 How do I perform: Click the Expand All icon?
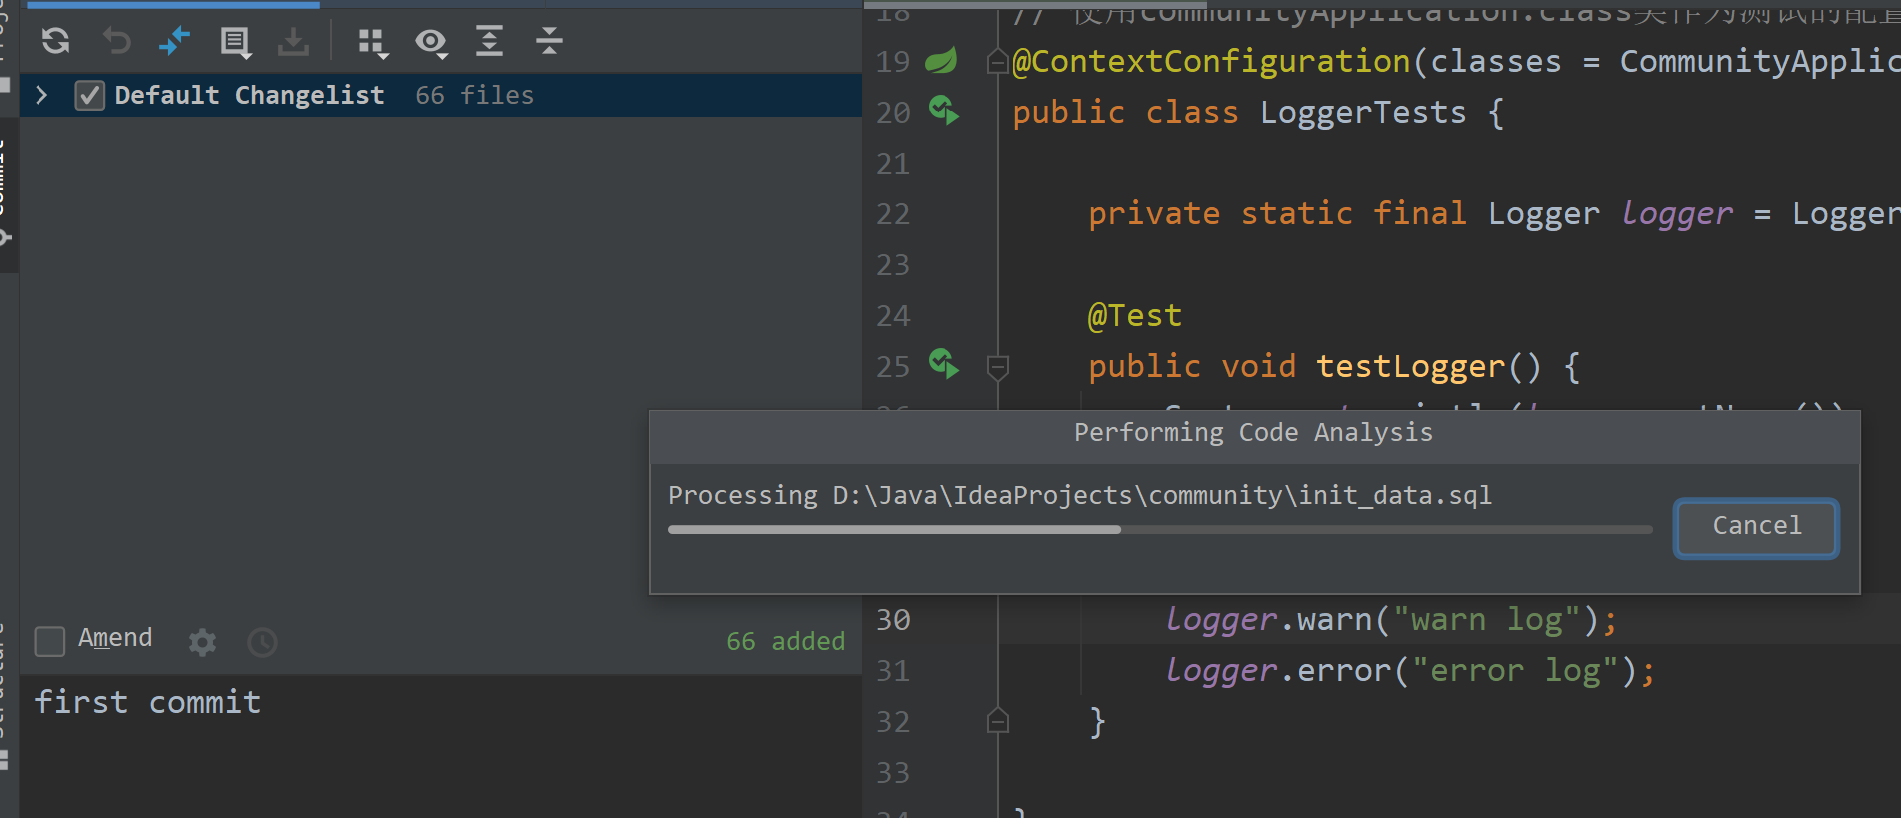coord(489,41)
